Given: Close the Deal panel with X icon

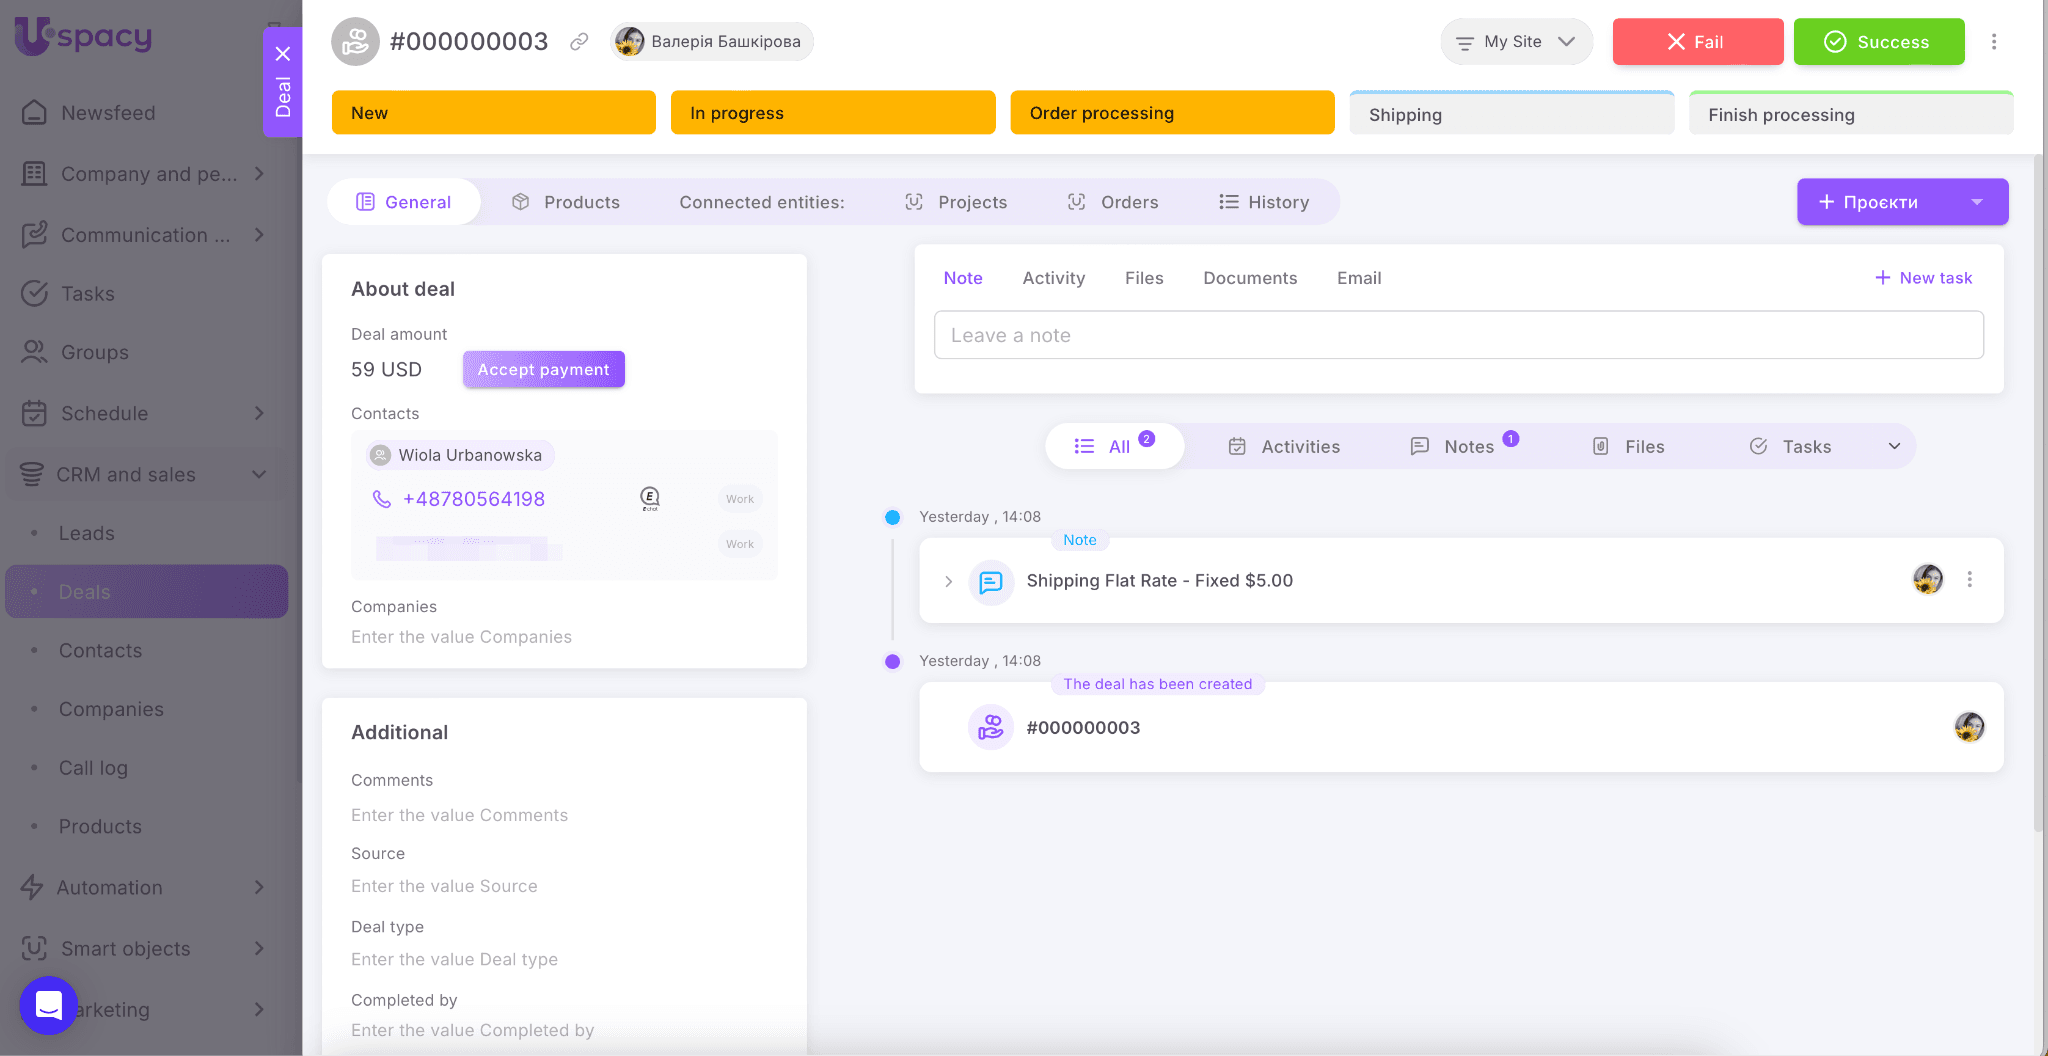Looking at the screenshot, I should click(283, 54).
